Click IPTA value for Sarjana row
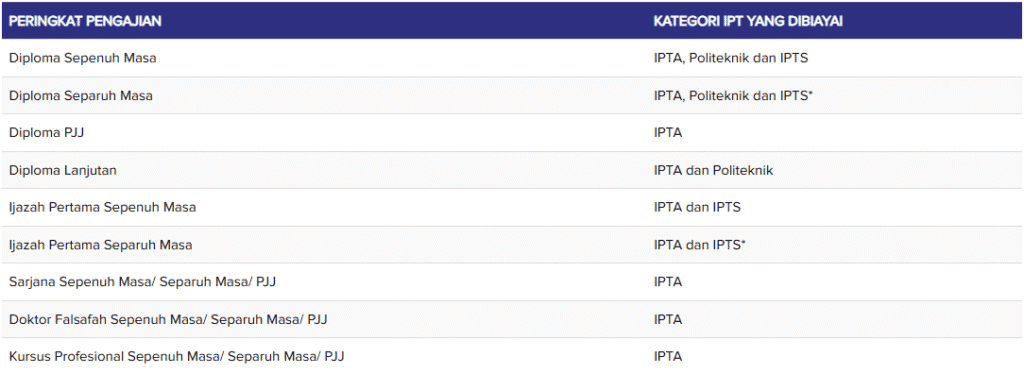Viewport: 1024px width, 374px height. coord(667,282)
